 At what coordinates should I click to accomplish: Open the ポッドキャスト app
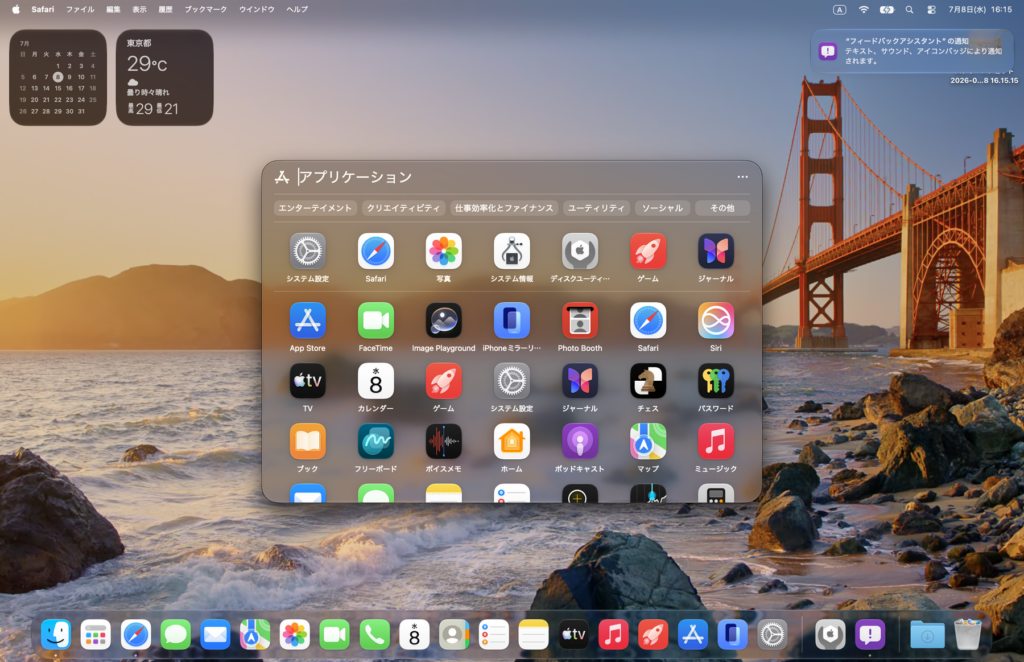580,442
